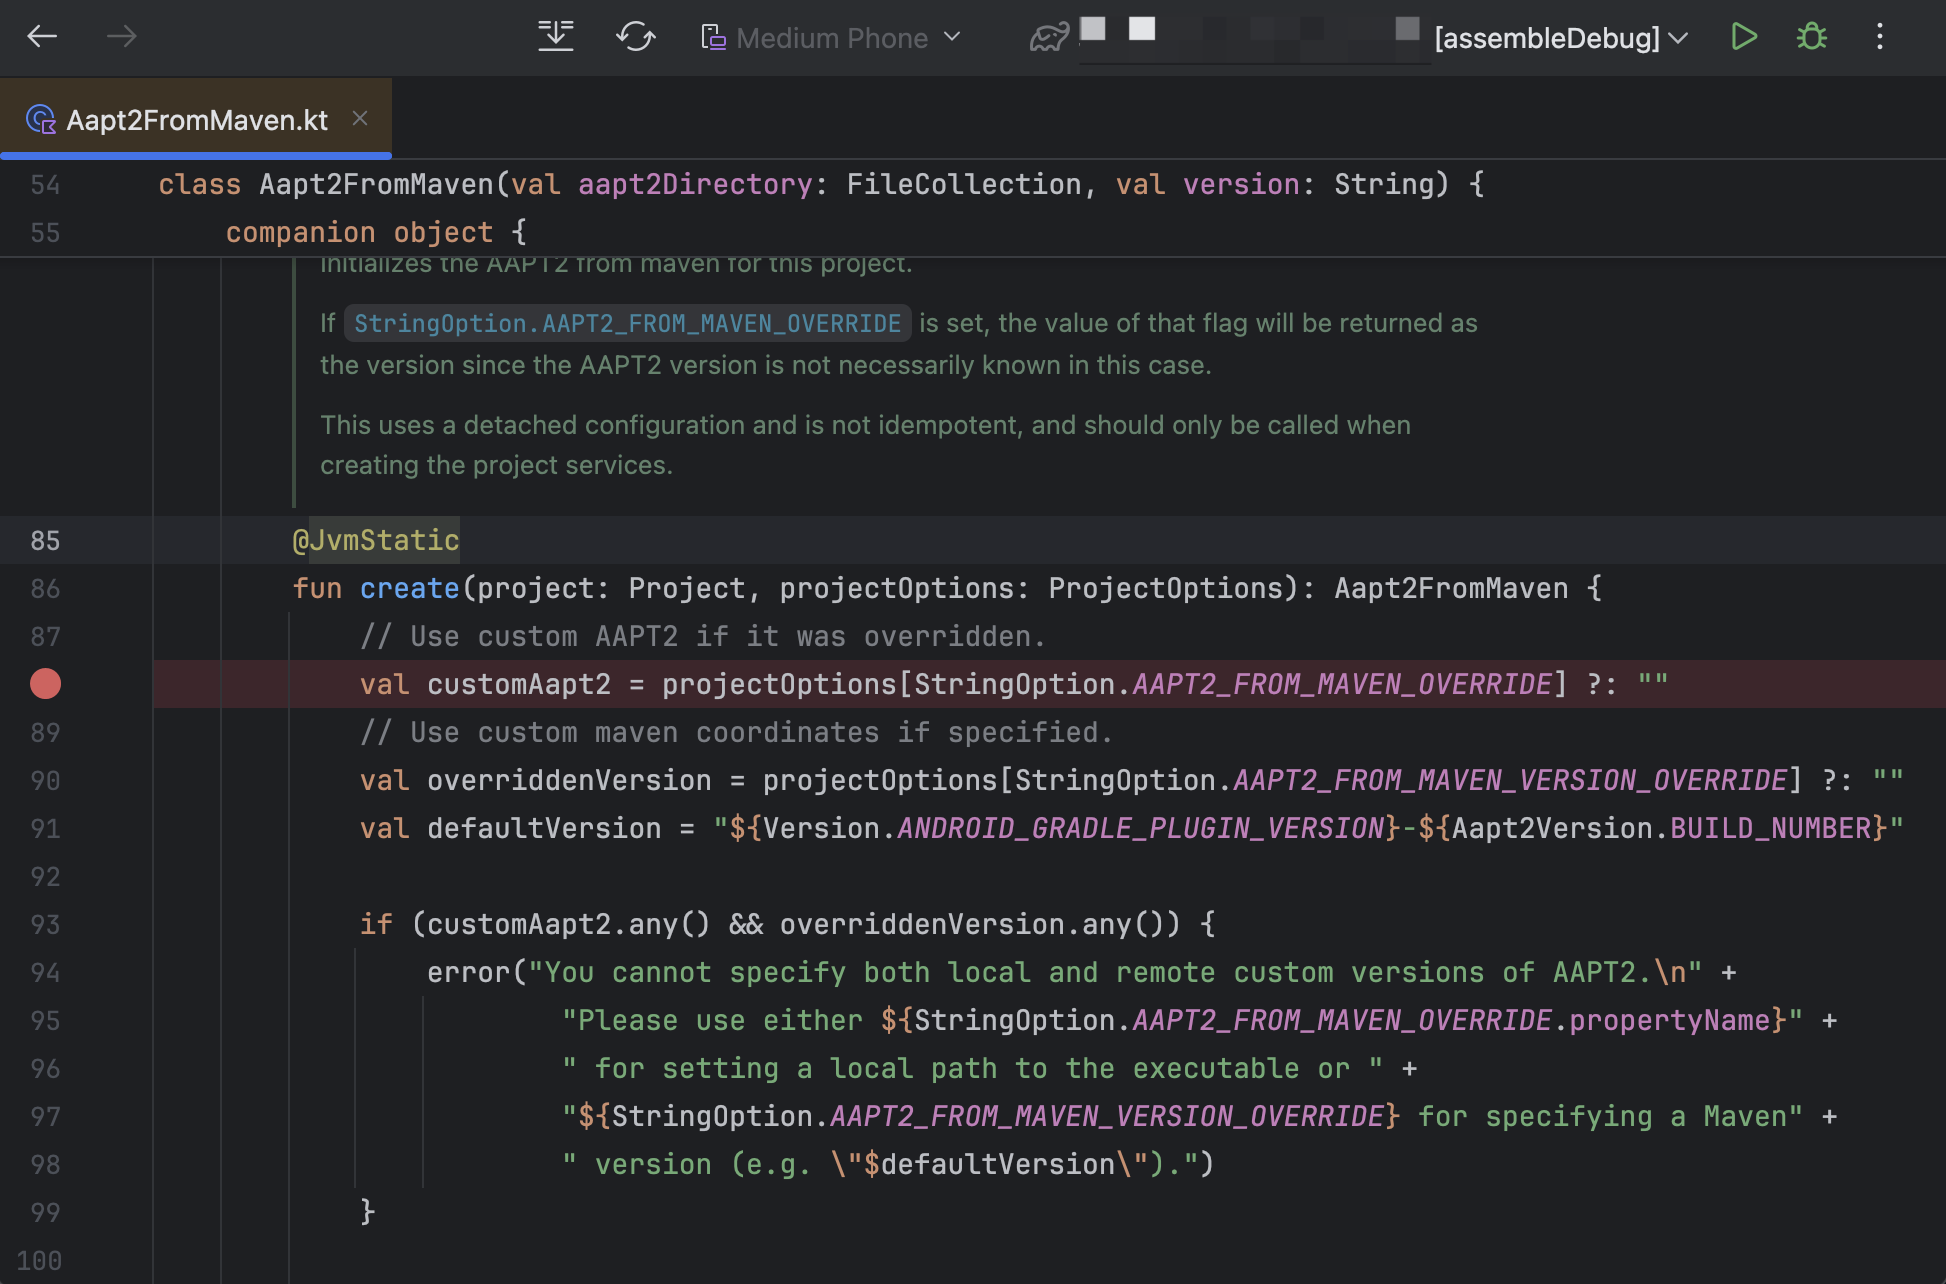
Task: Open the Medium Phone device dropdown
Action: pos(830,38)
